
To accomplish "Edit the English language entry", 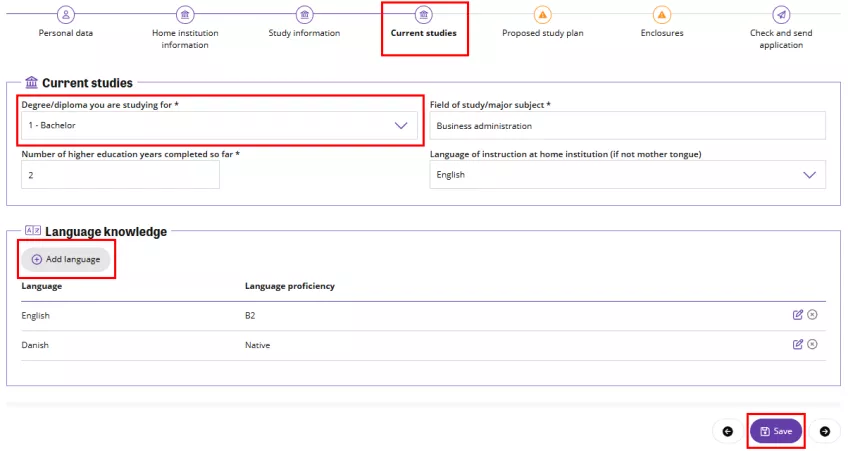I will 798,315.
